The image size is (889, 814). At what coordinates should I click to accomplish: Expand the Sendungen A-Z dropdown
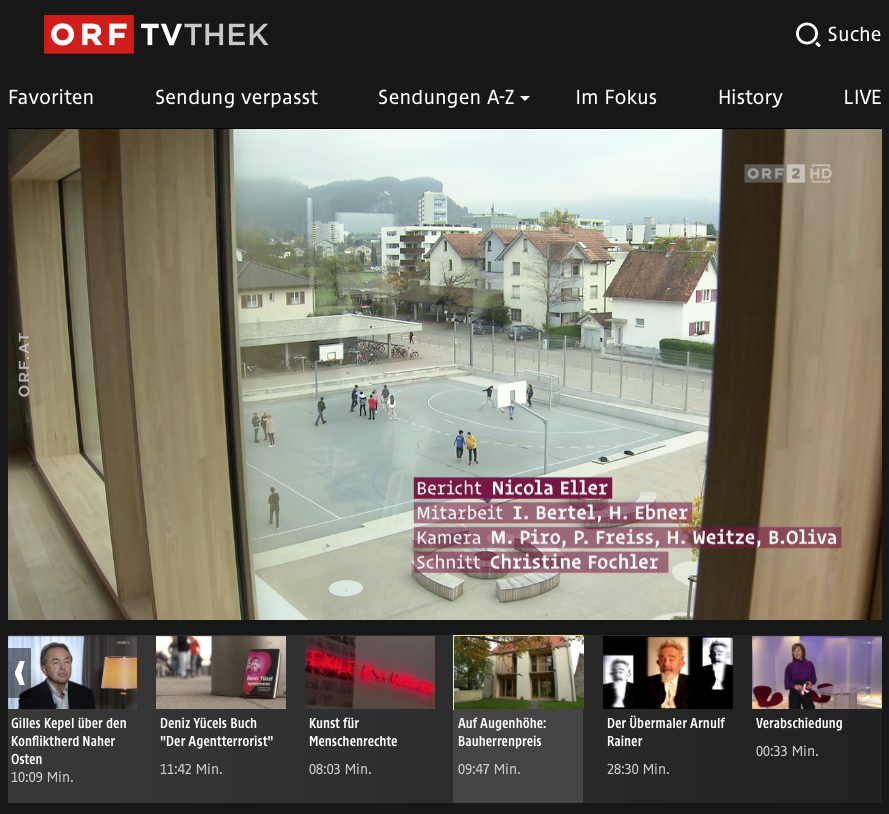click(453, 97)
